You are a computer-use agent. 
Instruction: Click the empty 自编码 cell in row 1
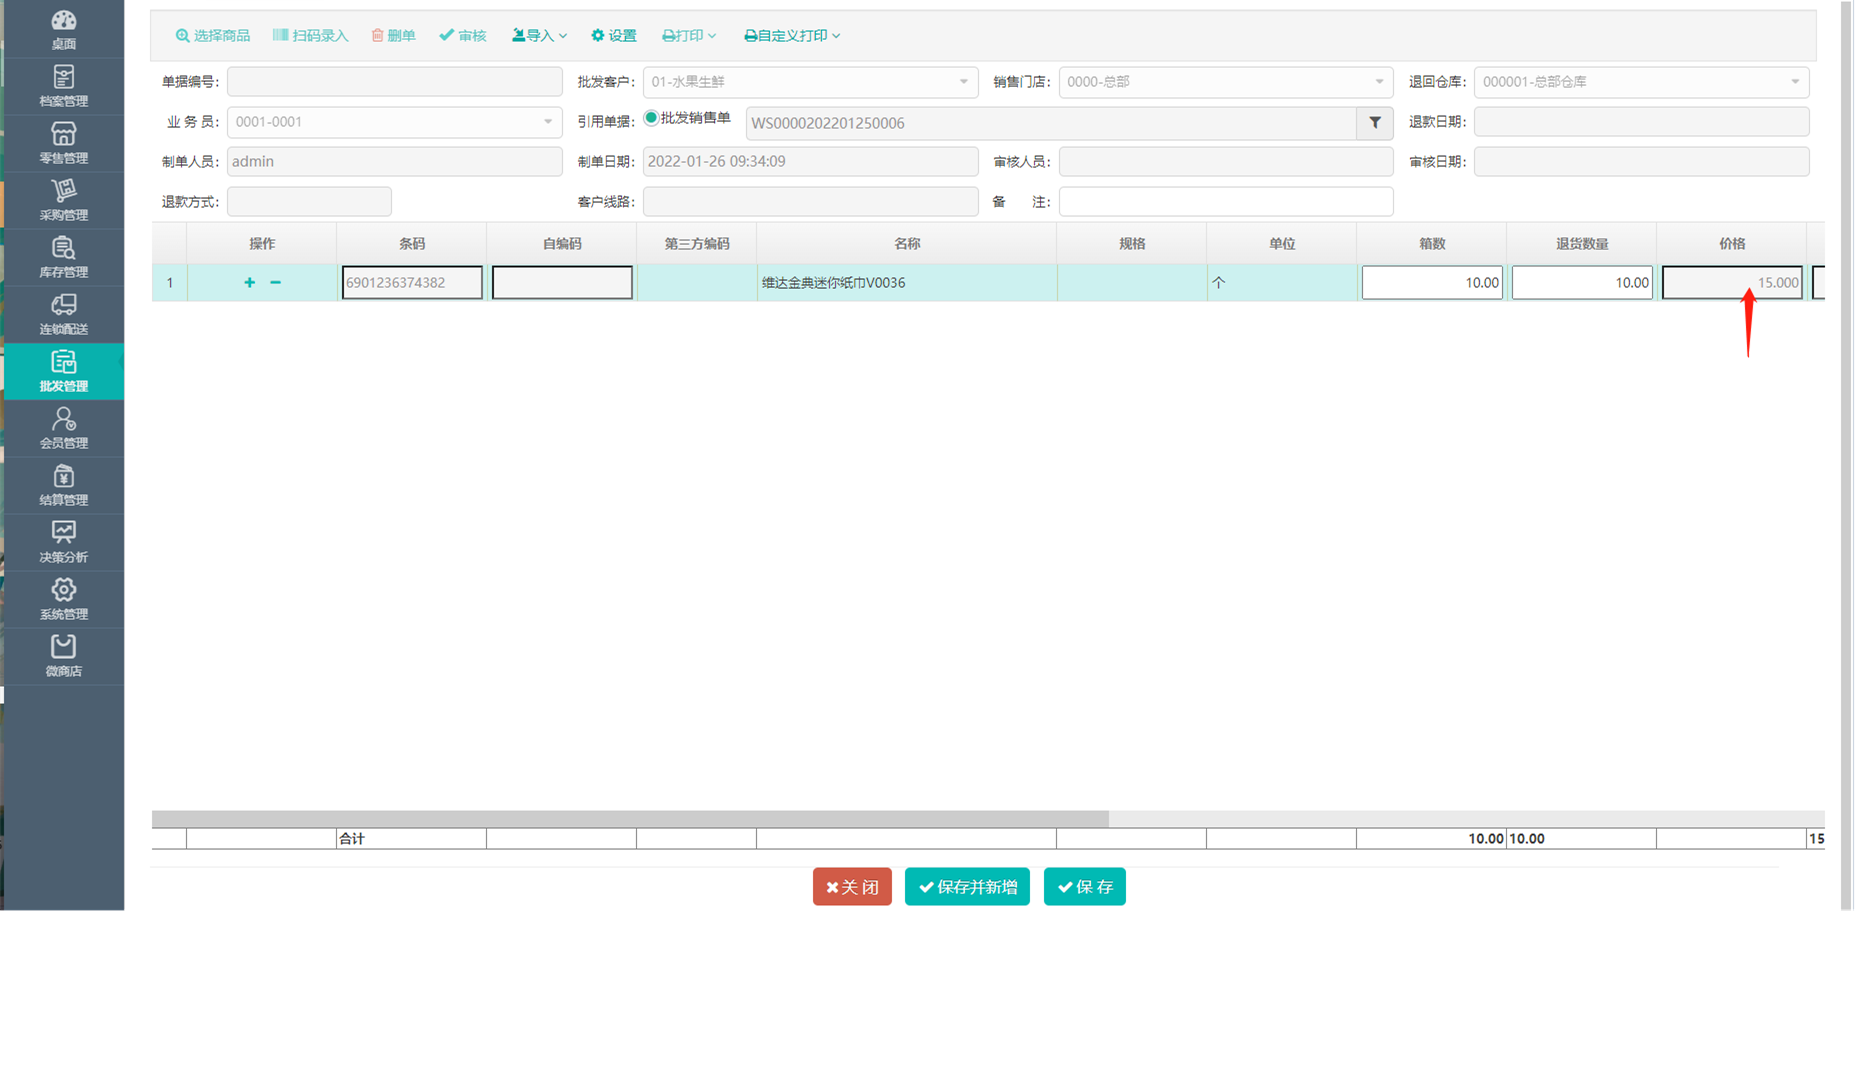click(x=562, y=283)
